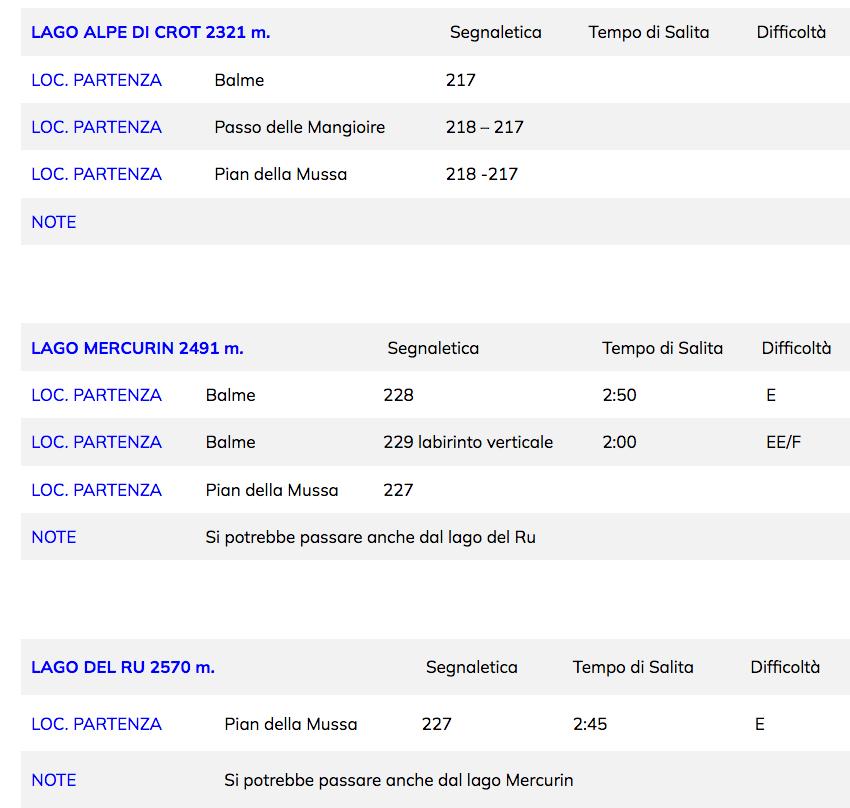
Task: Click 'Pian della Mussa' in the Alpe di Crot table
Action: (281, 174)
